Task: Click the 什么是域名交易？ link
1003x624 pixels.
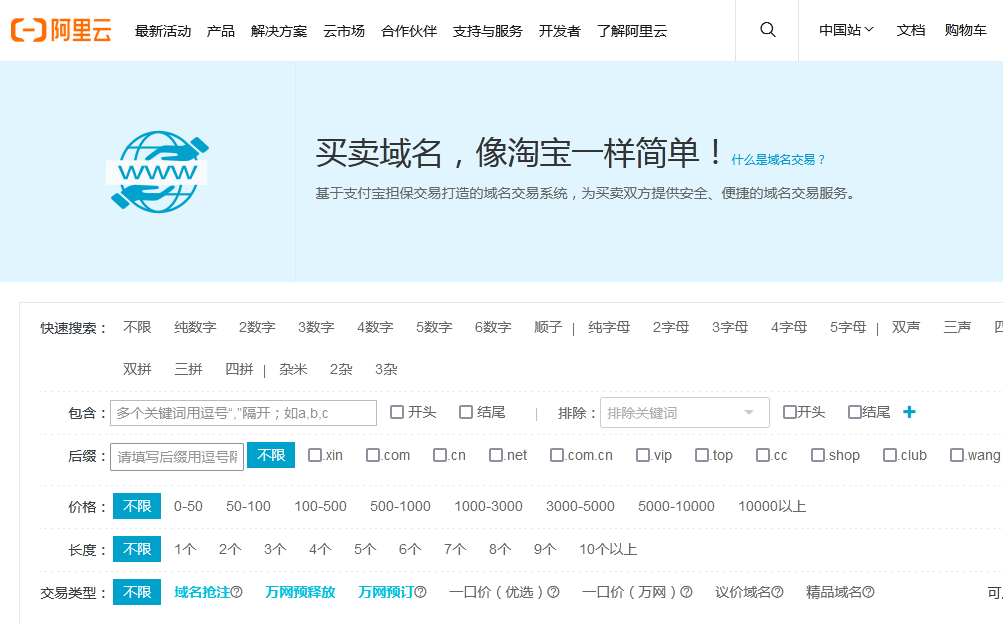Action: 778,160
